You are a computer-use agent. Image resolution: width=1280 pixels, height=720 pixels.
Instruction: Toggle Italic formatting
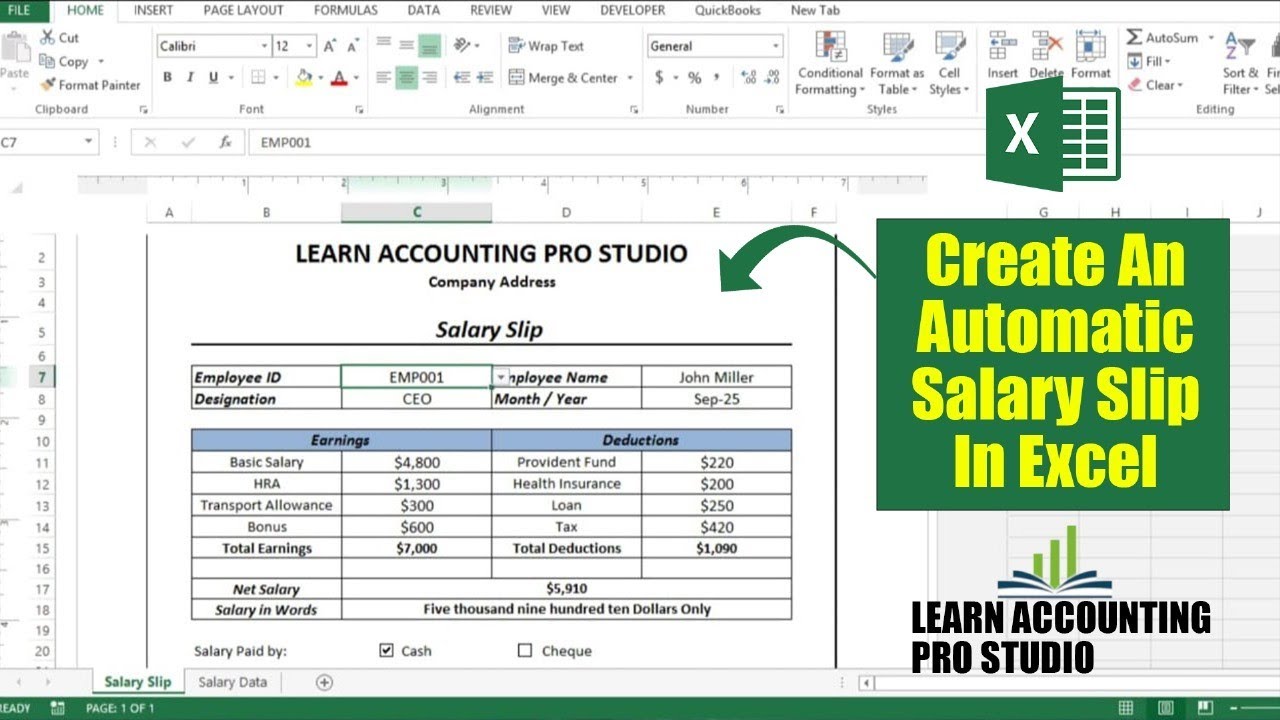click(x=190, y=78)
